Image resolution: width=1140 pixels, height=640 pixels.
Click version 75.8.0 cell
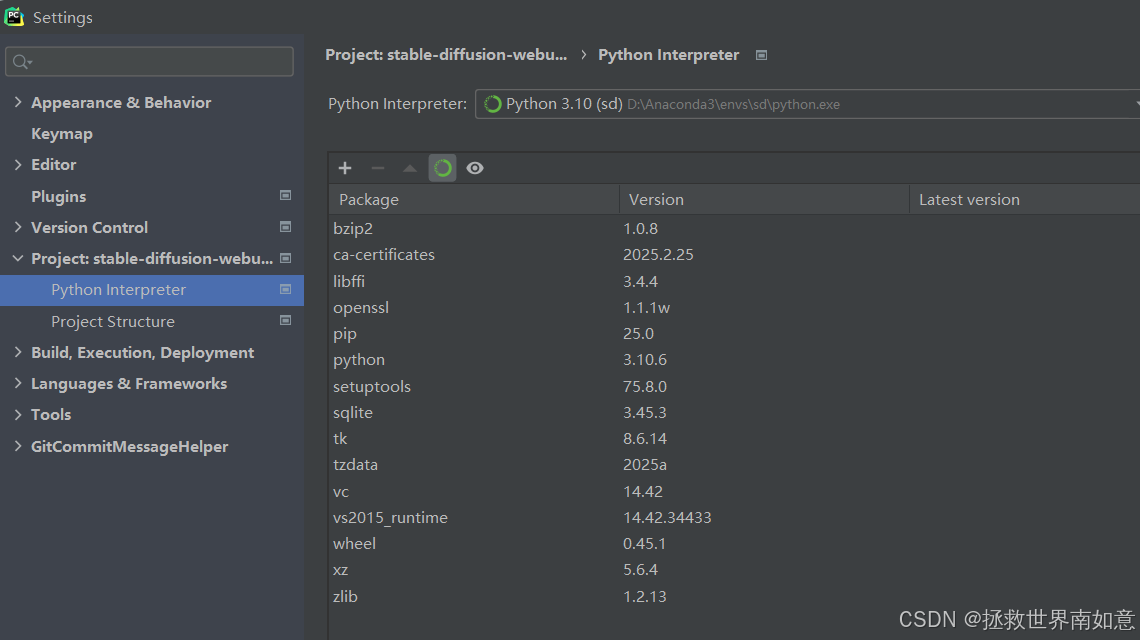tap(645, 386)
